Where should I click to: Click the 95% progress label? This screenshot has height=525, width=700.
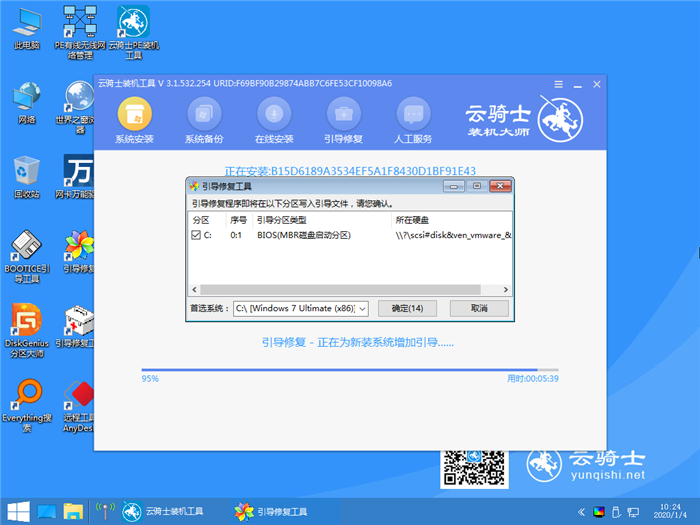pos(150,379)
